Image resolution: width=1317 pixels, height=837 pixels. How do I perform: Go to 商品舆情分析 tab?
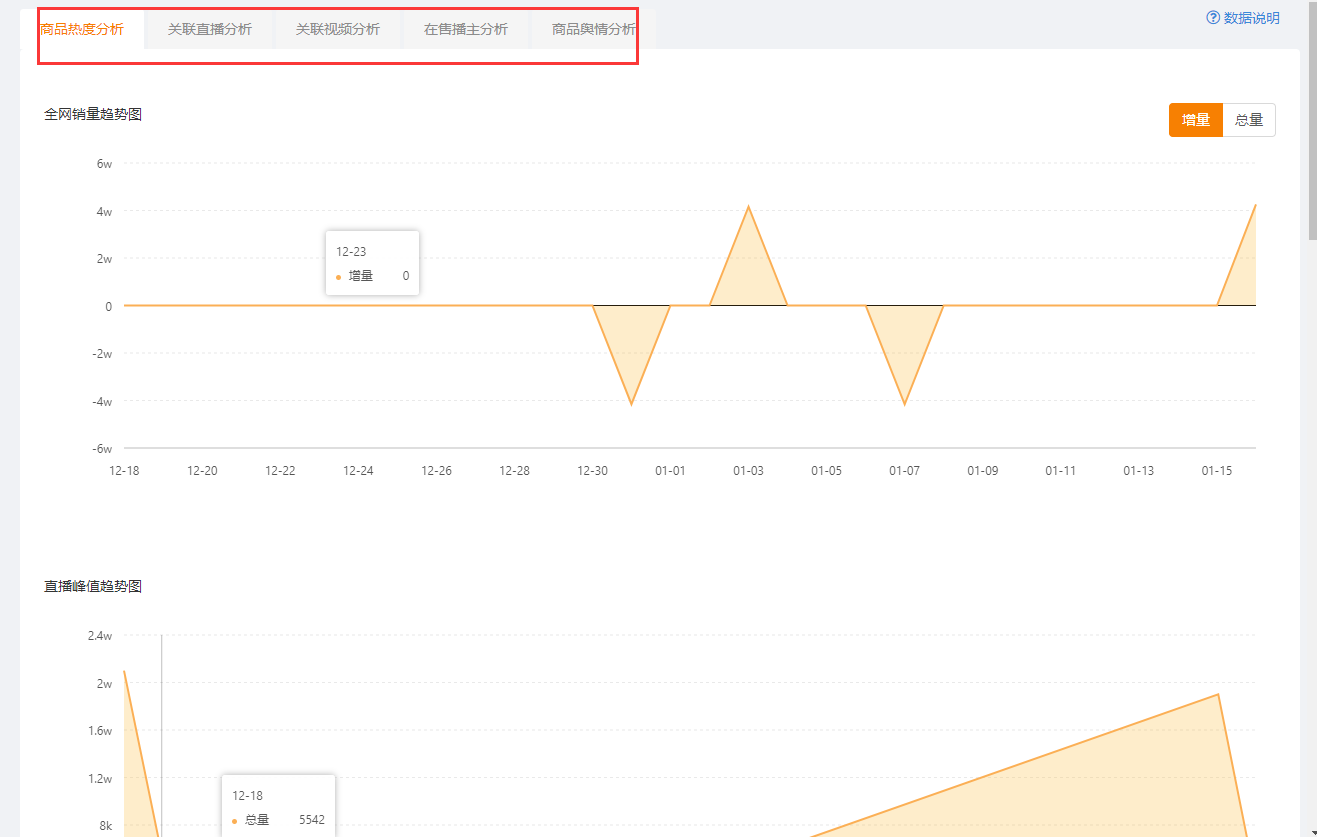pos(593,29)
